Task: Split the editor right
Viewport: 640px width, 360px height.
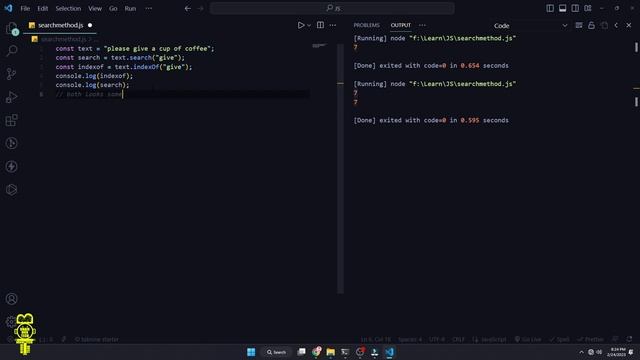Action: (x=320, y=25)
